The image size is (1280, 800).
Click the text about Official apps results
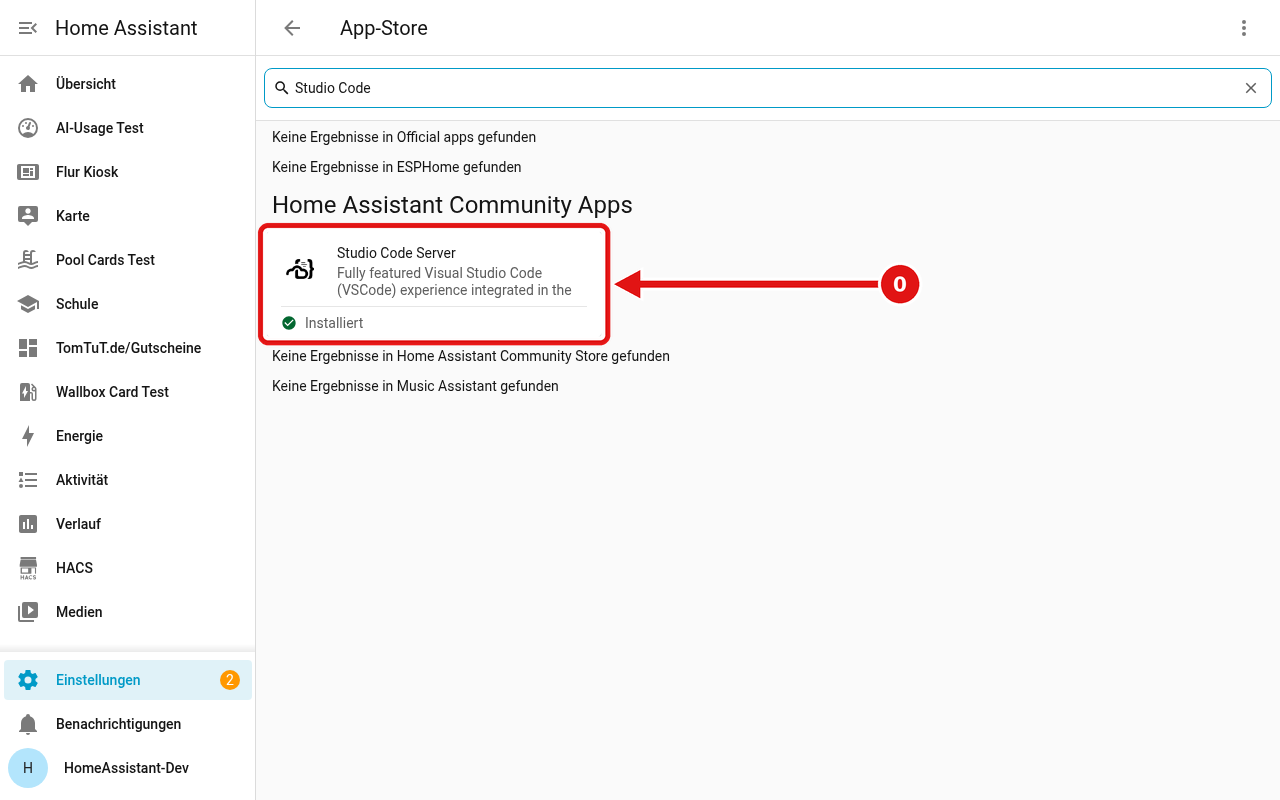pyautogui.click(x=404, y=137)
